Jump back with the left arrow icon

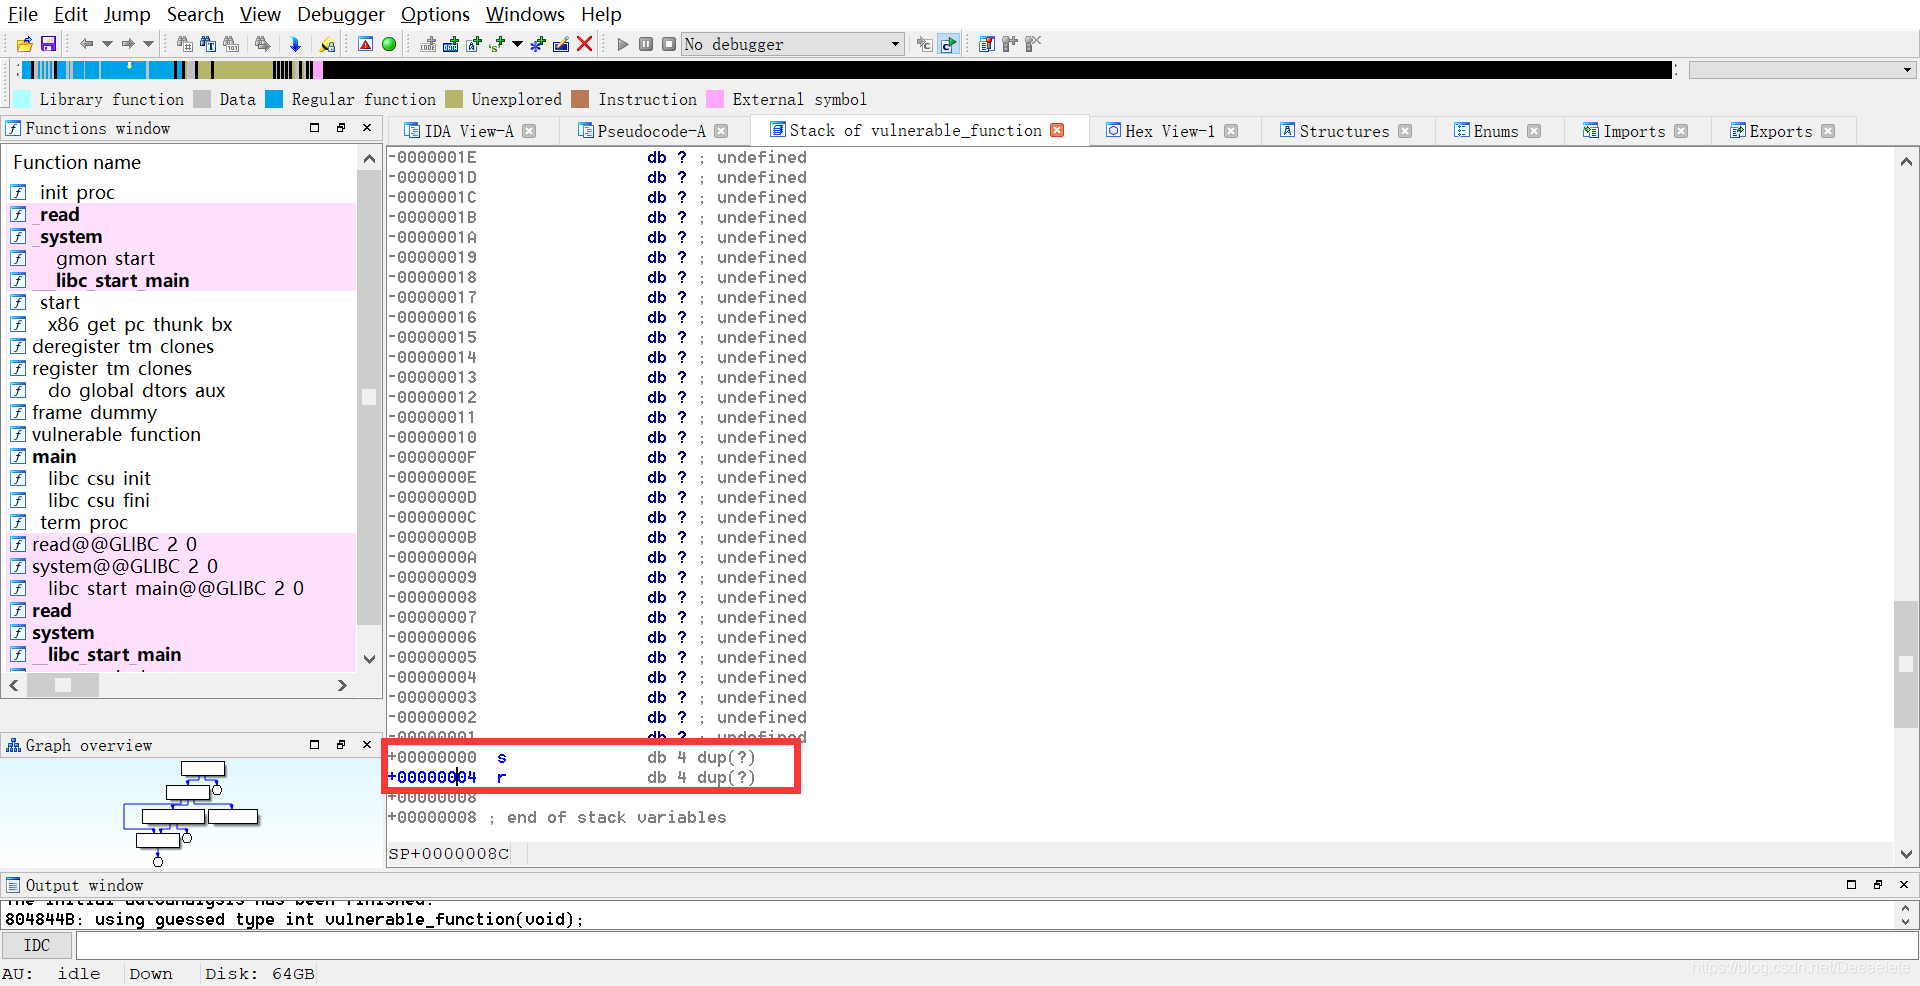(x=86, y=44)
